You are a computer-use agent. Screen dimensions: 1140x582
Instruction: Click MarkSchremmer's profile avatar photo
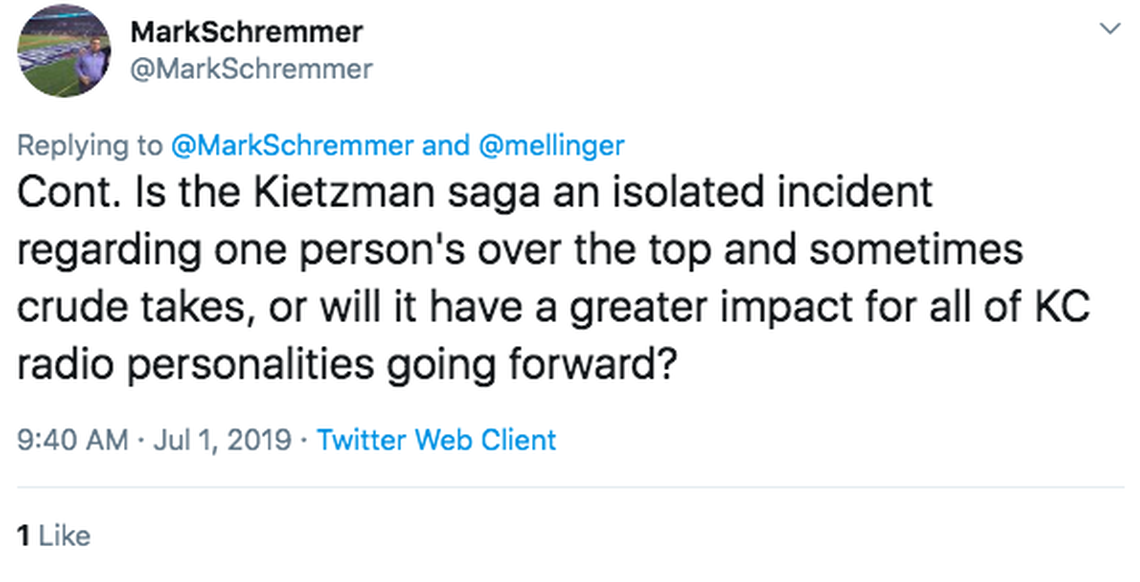tap(64, 51)
